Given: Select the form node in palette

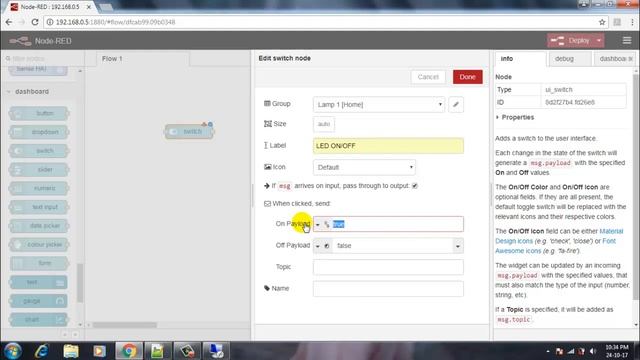Looking at the screenshot, I should (39, 263).
